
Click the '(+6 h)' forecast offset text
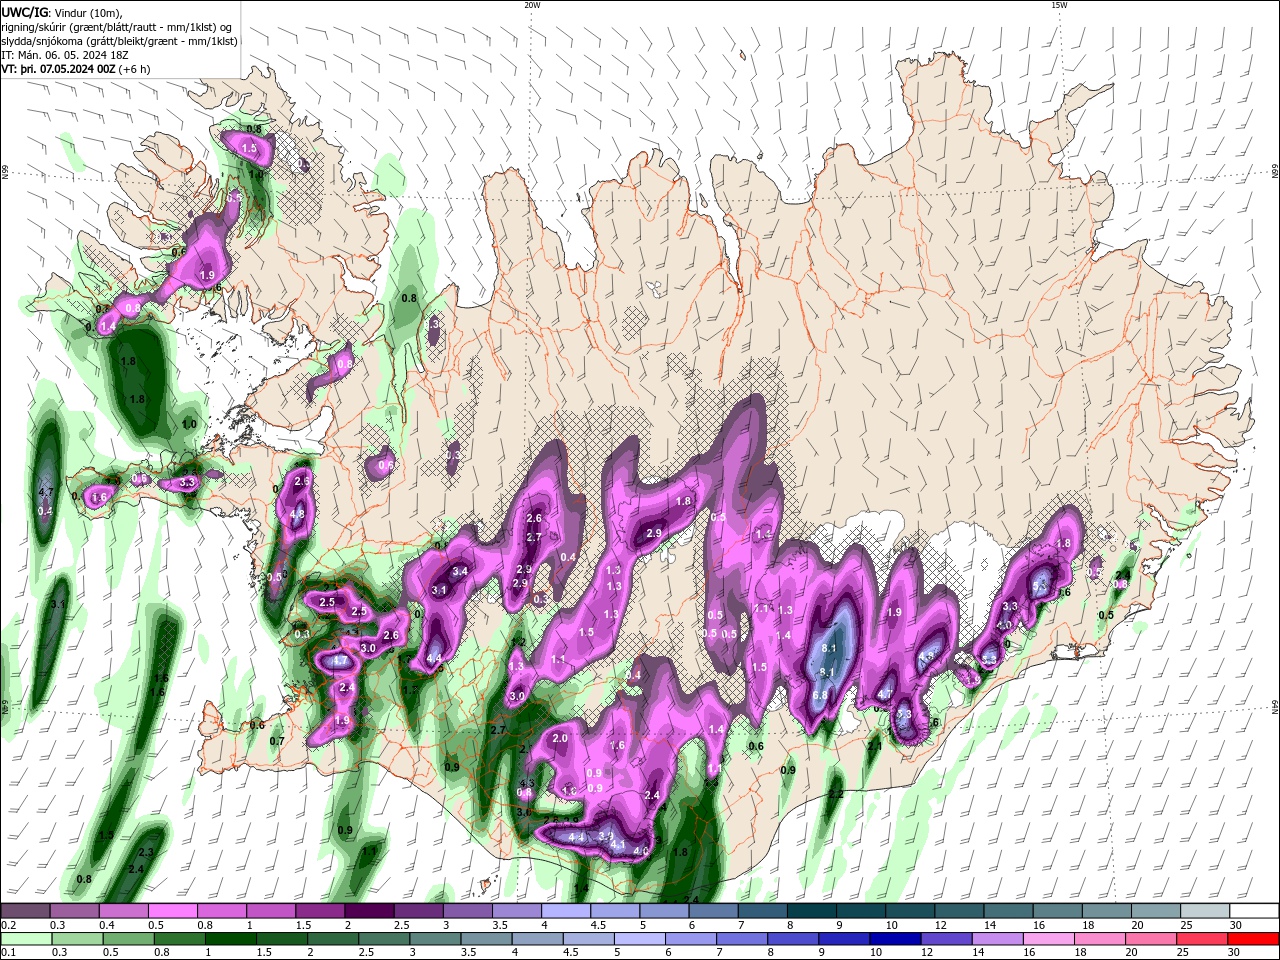click(135, 69)
